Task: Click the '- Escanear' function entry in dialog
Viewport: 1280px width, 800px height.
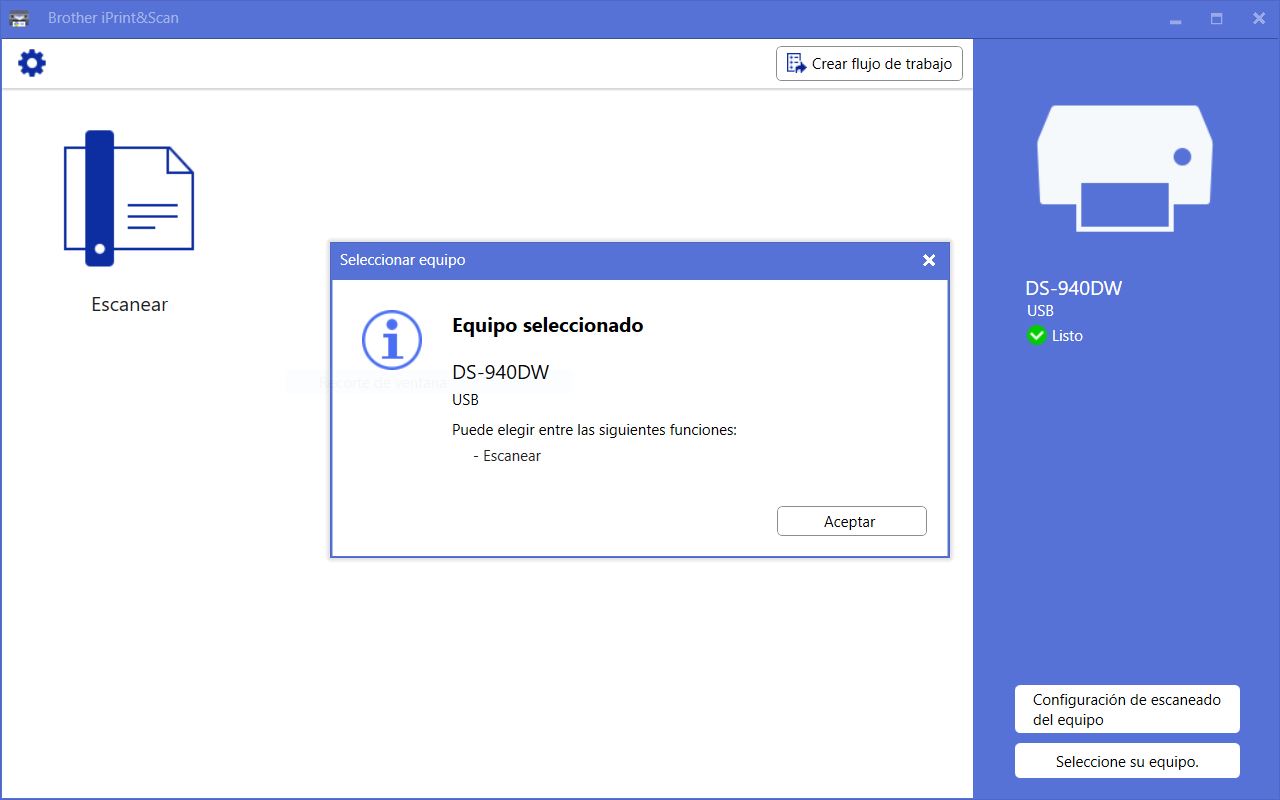Action: [x=507, y=456]
